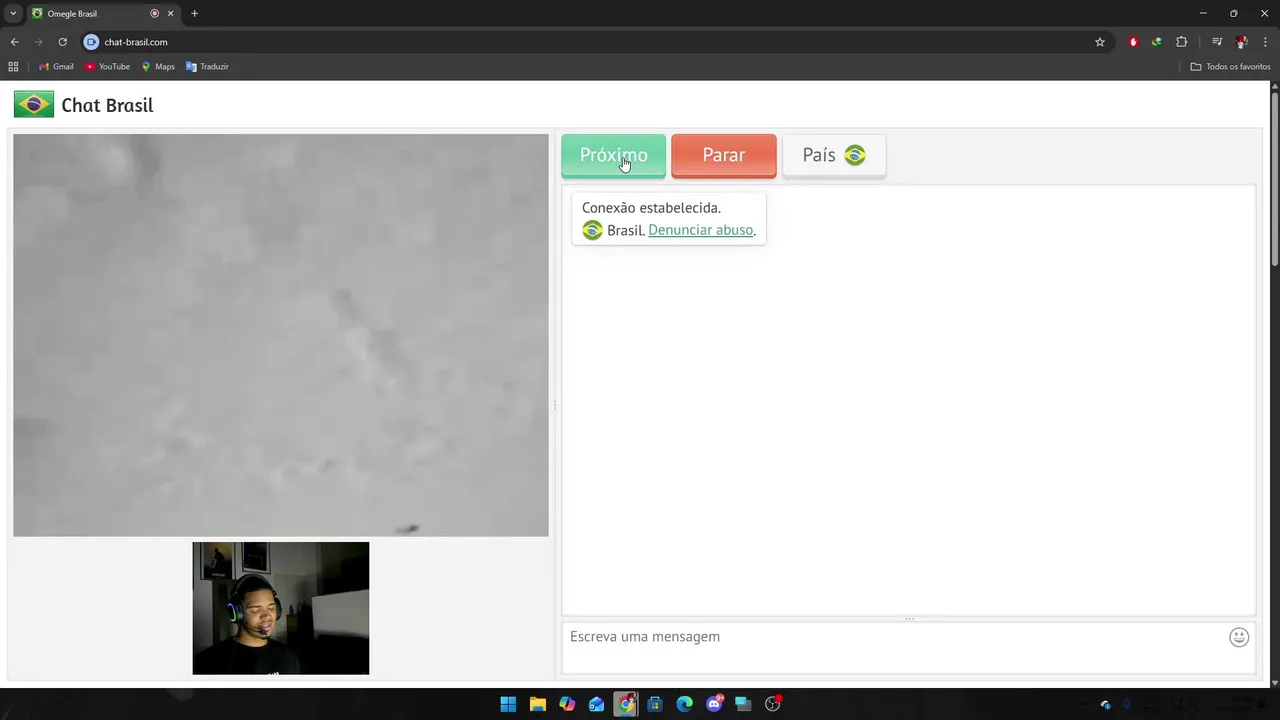Click 'Conexão estabelecida.' status text
The width and height of the screenshot is (1280, 720).
651,208
